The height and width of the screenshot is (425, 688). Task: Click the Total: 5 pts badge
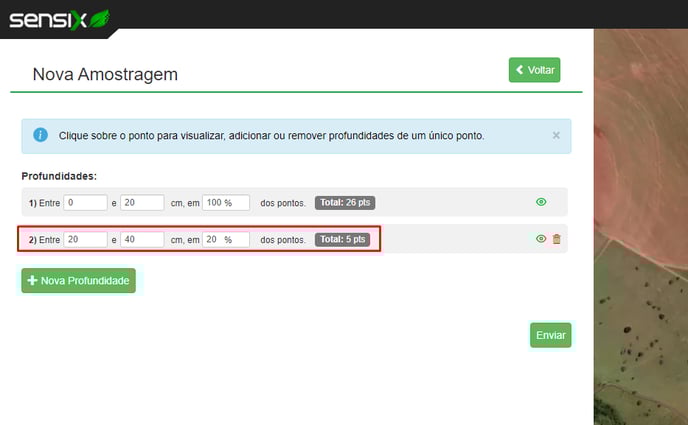(x=342, y=239)
